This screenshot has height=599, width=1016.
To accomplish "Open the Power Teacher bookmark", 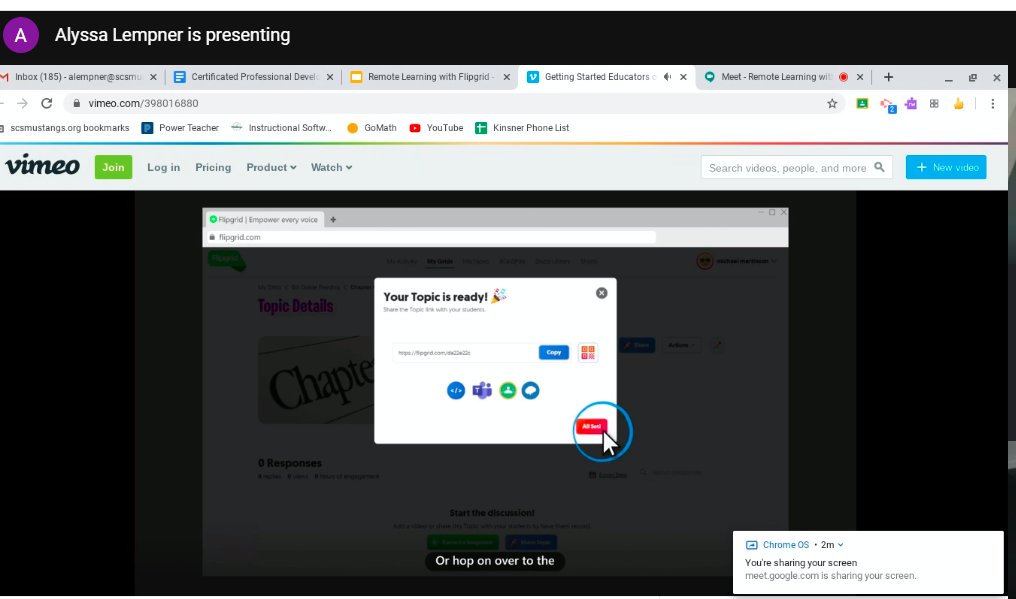I will (x=180, y=128).
